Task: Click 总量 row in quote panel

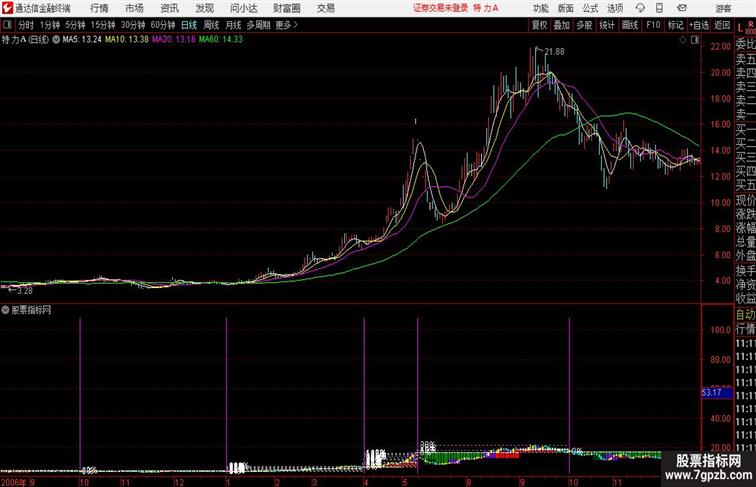Action: pos(745,242)
